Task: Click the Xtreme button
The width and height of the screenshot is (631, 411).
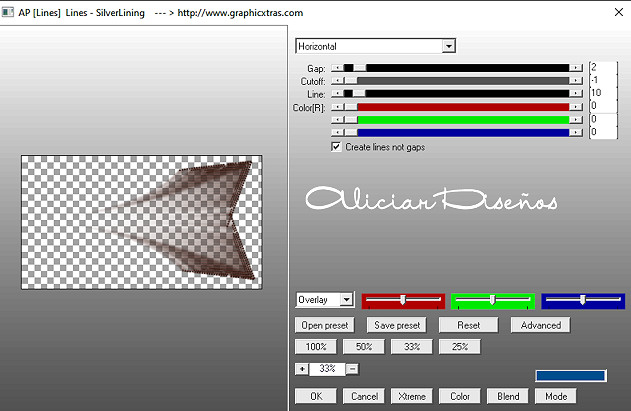Action: (410, 396)
